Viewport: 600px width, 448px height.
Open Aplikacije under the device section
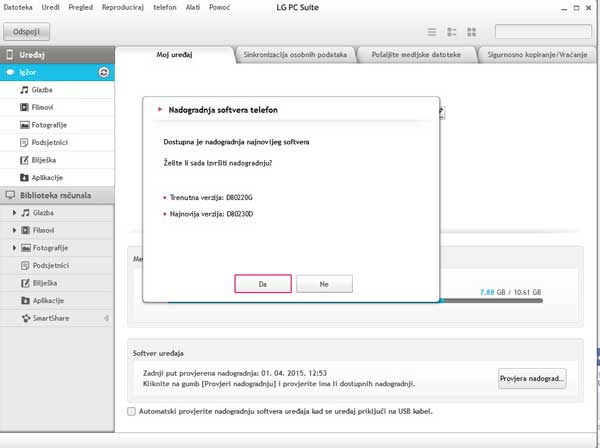(57, 178)
